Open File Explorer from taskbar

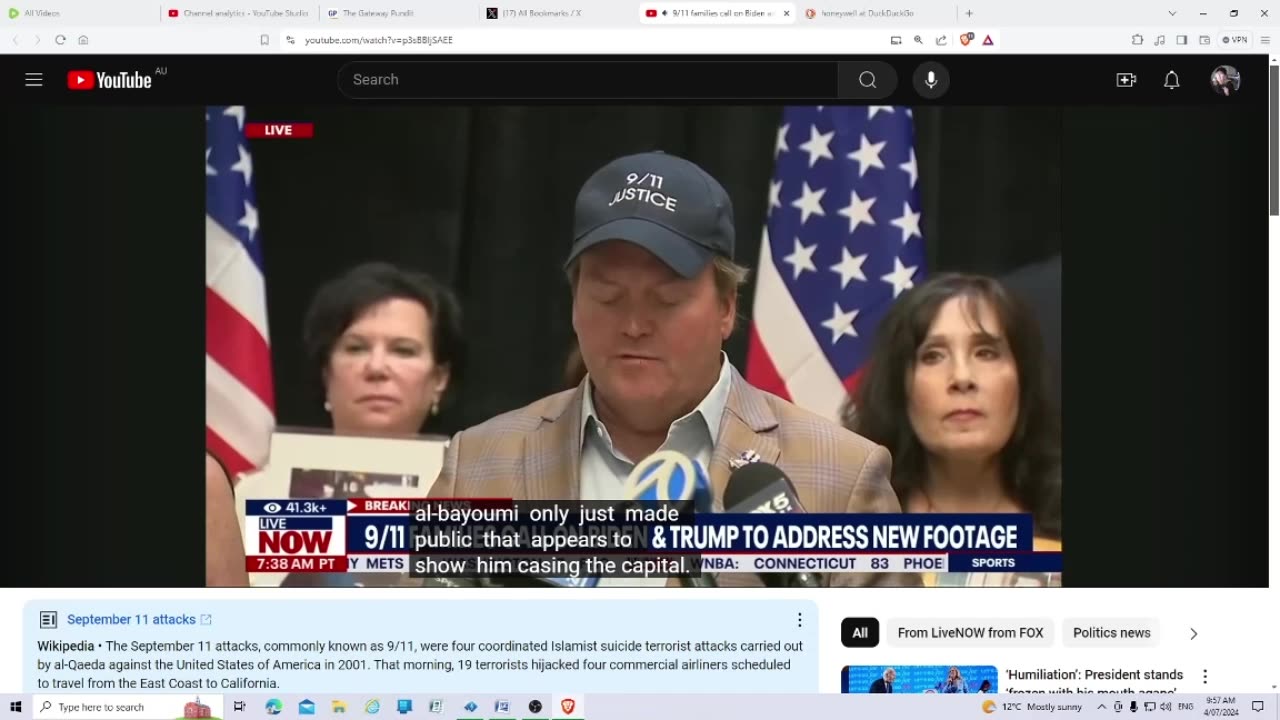tap(340, 707)
